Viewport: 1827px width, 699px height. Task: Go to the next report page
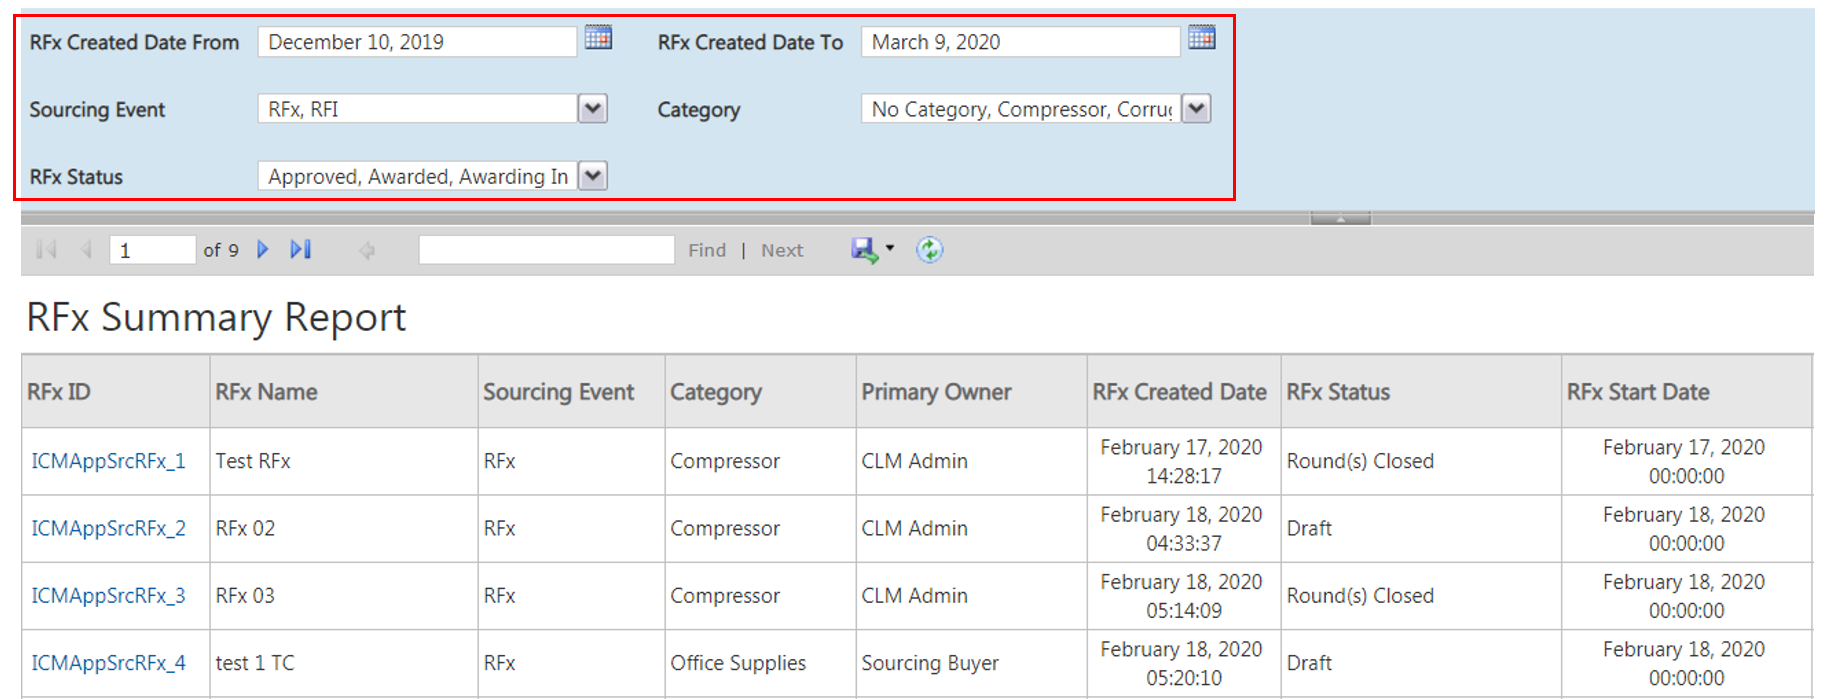point(263,250)
